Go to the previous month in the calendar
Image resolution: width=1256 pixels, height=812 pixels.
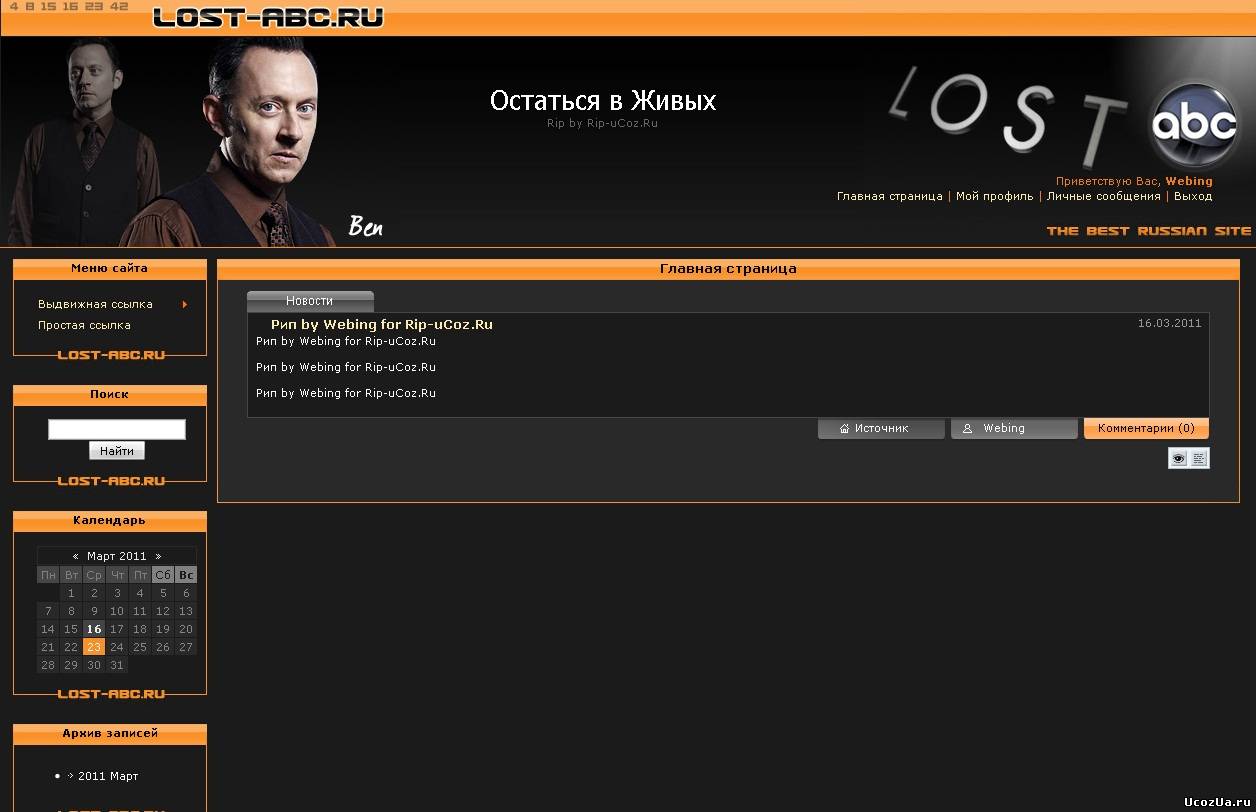pos(76,556)
